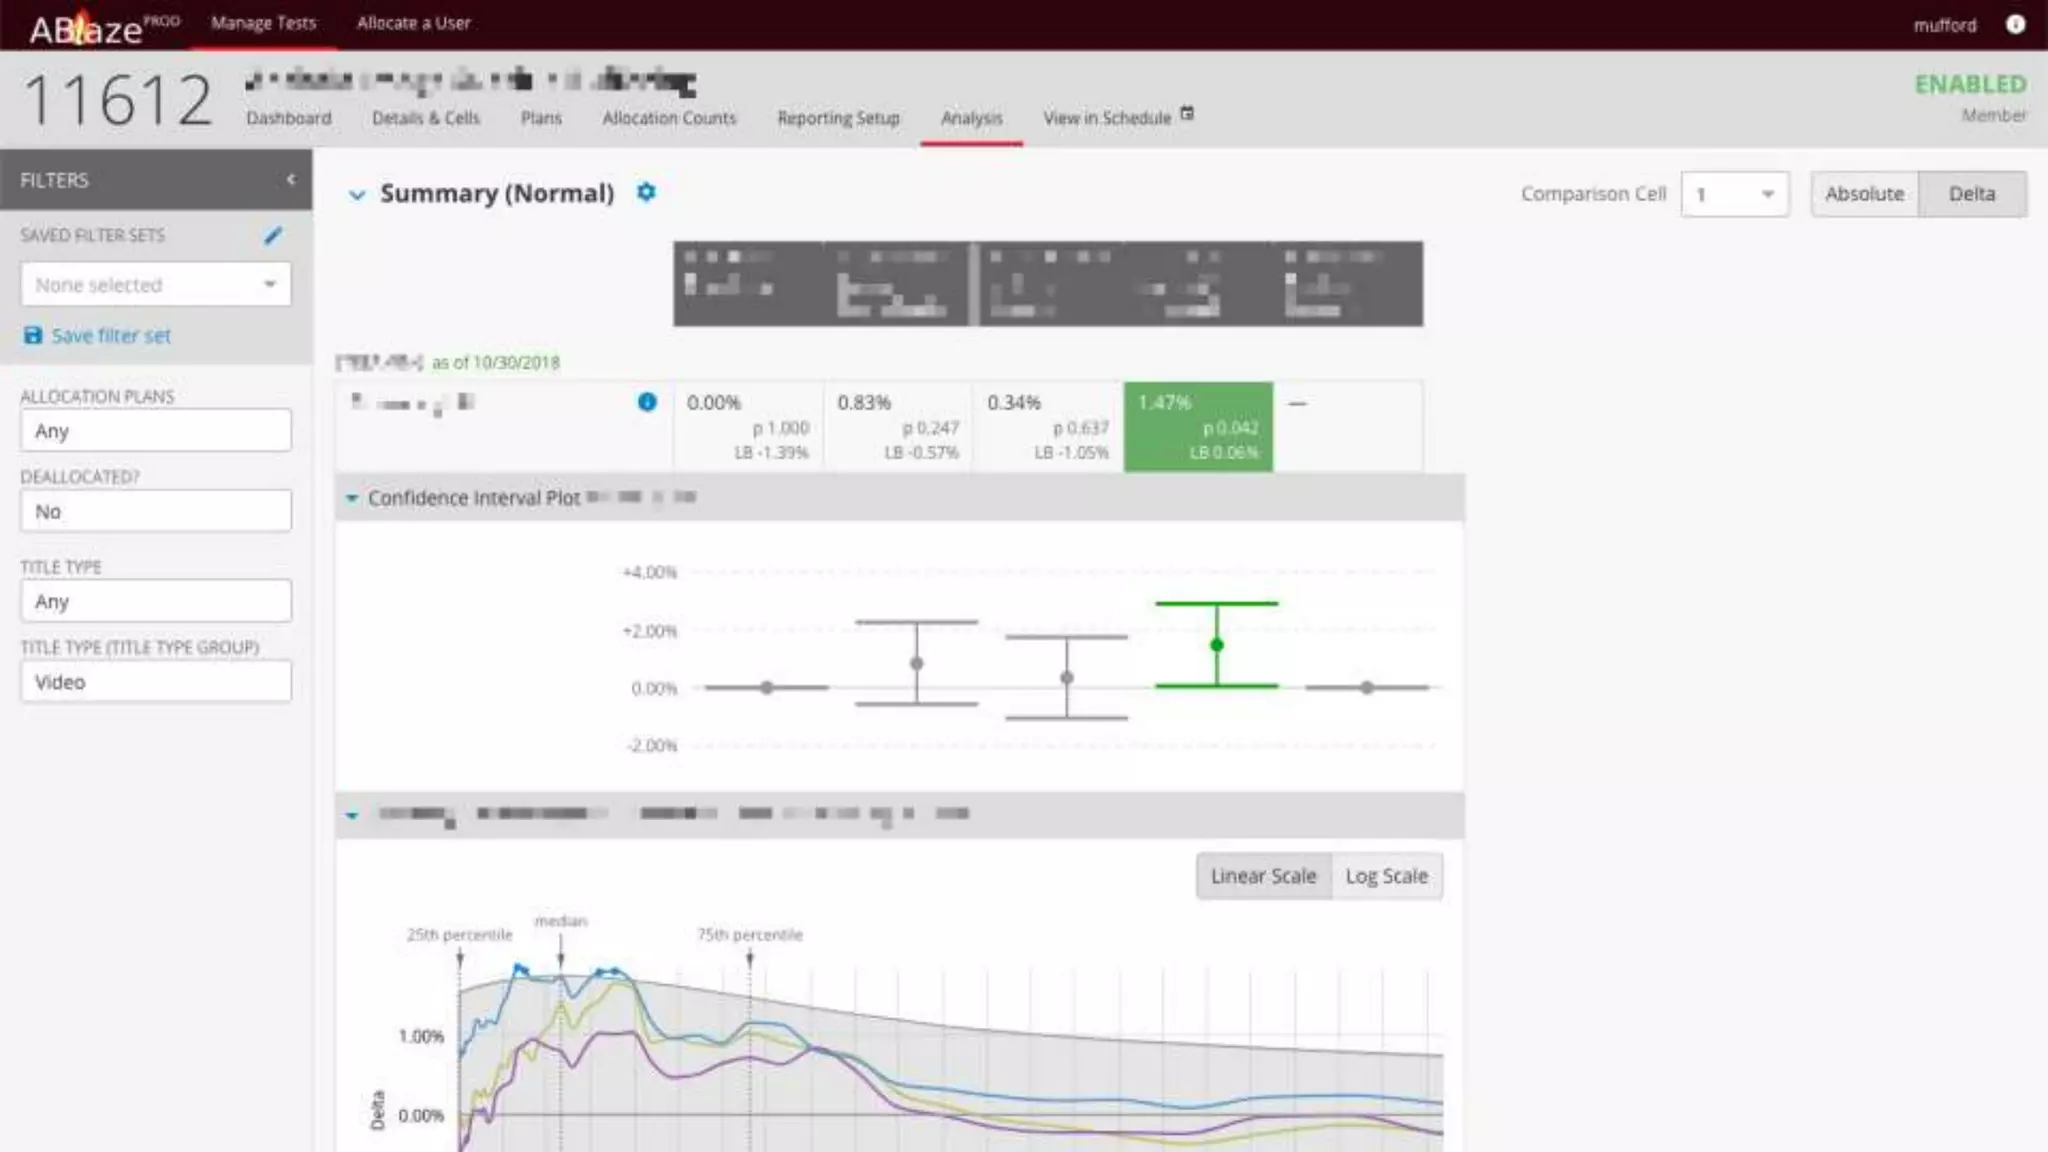Go to the Reporting Setup tab

(838, 118)
